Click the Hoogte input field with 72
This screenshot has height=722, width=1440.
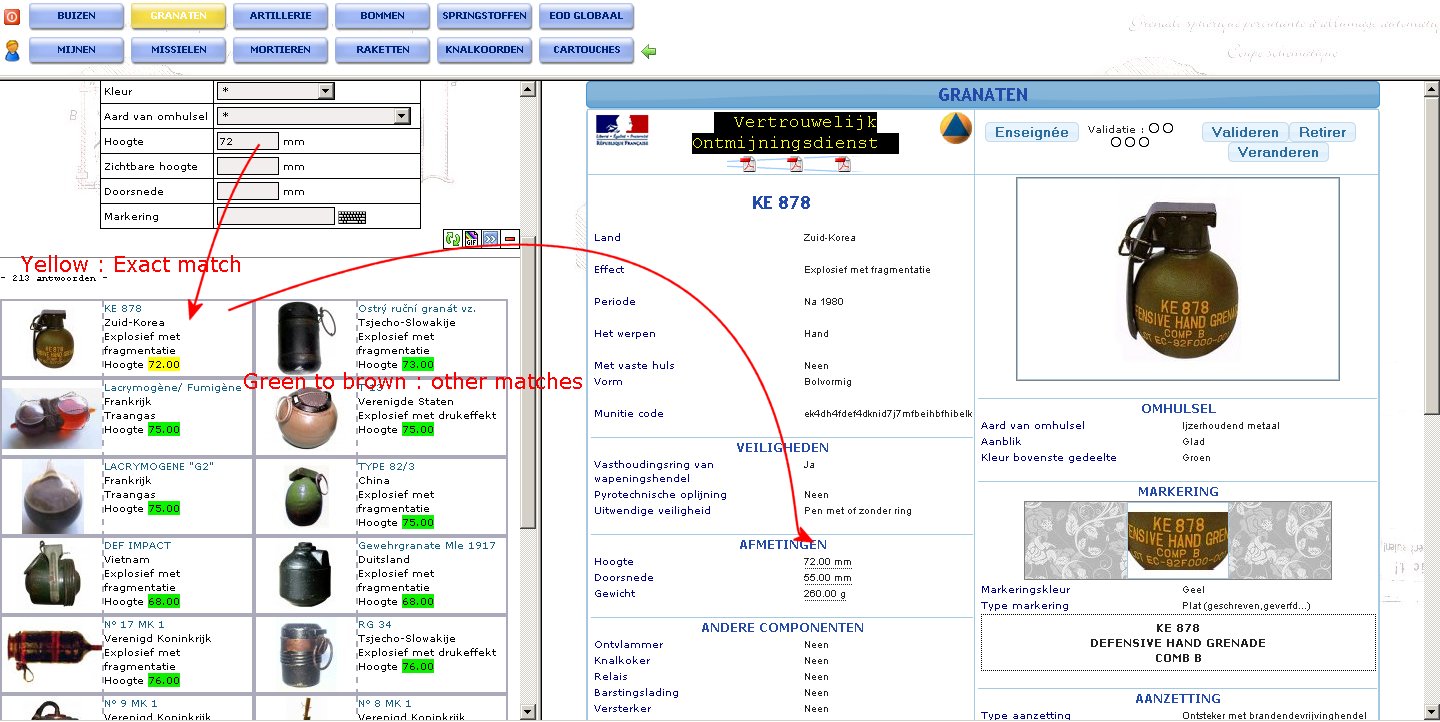point(247,141)
